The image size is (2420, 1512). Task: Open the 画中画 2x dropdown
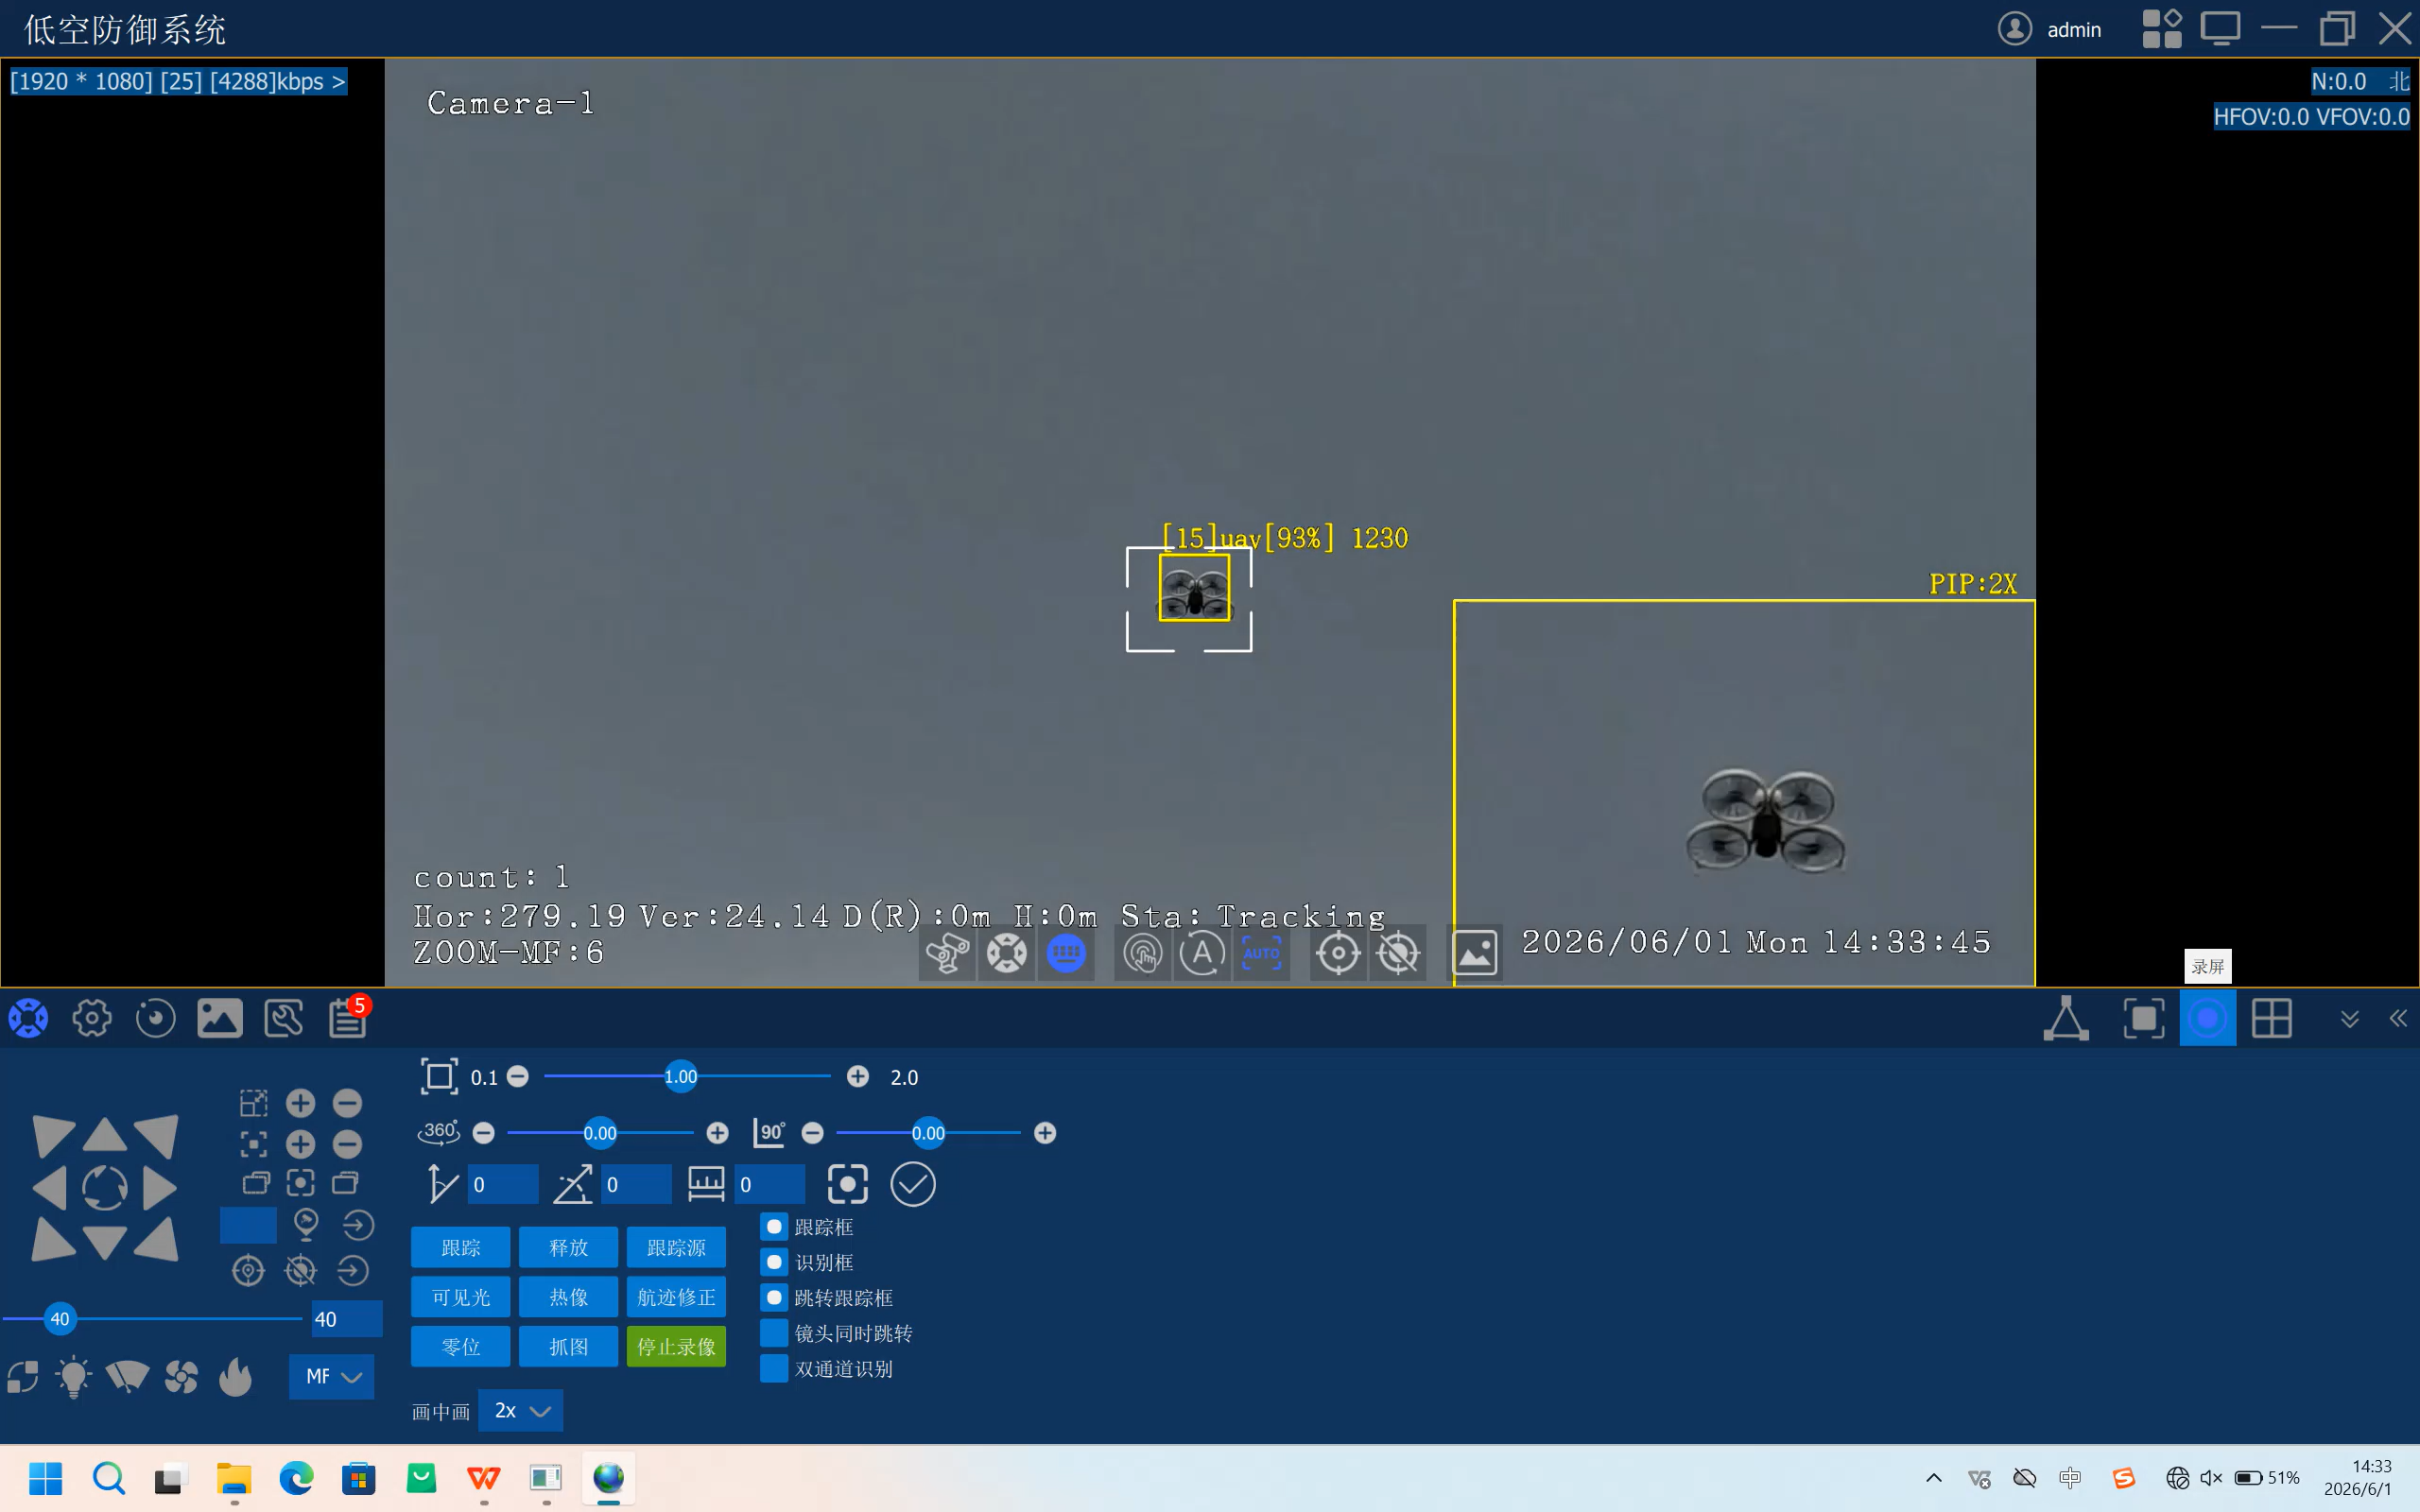click(x=521, y=1411)
